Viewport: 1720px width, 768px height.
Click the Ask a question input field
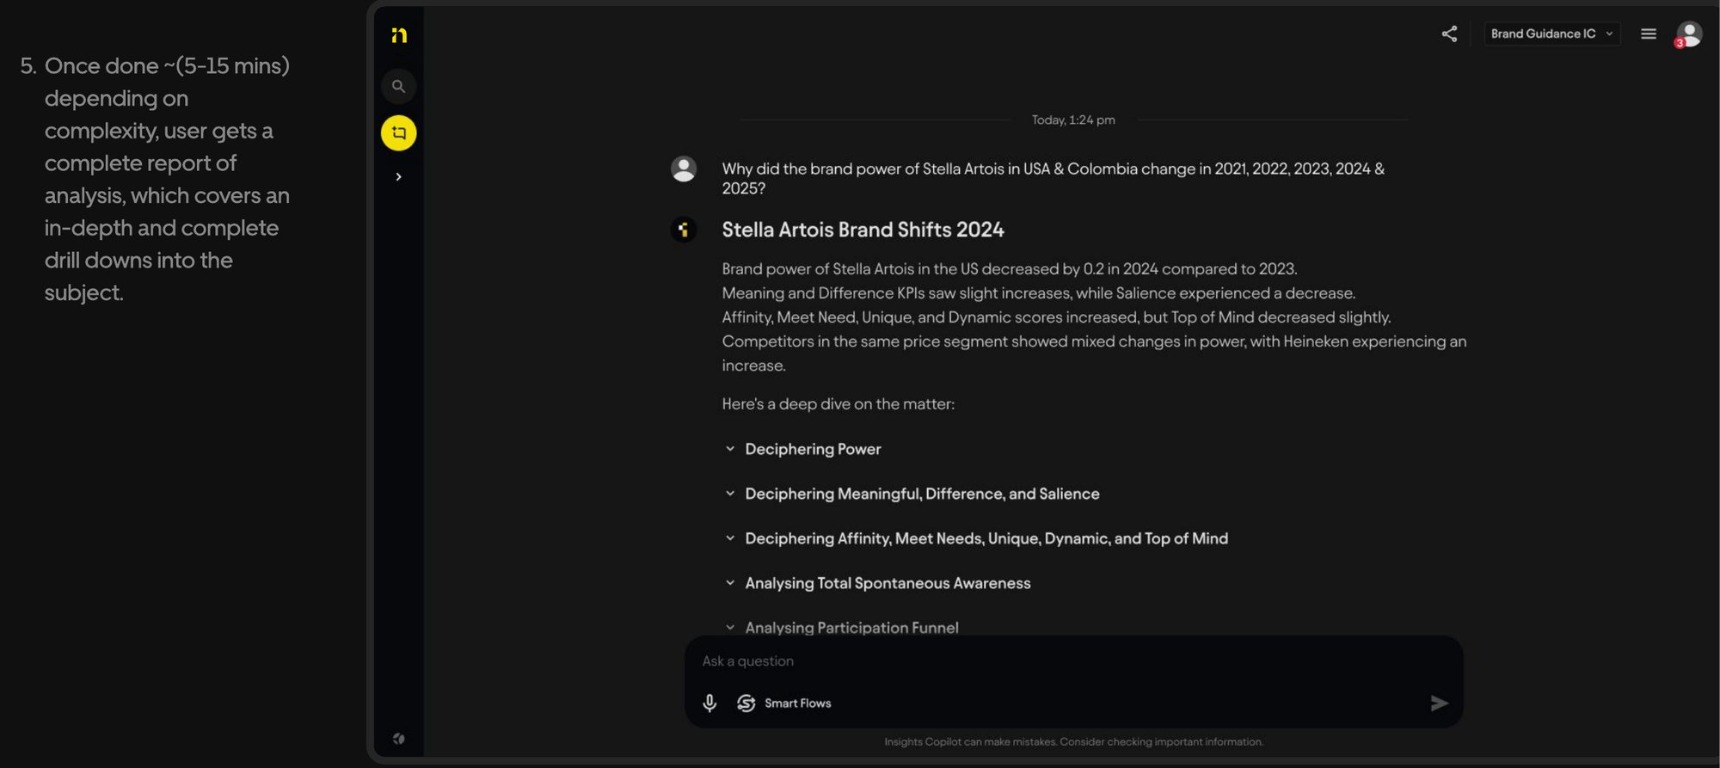coord(1073,661)
